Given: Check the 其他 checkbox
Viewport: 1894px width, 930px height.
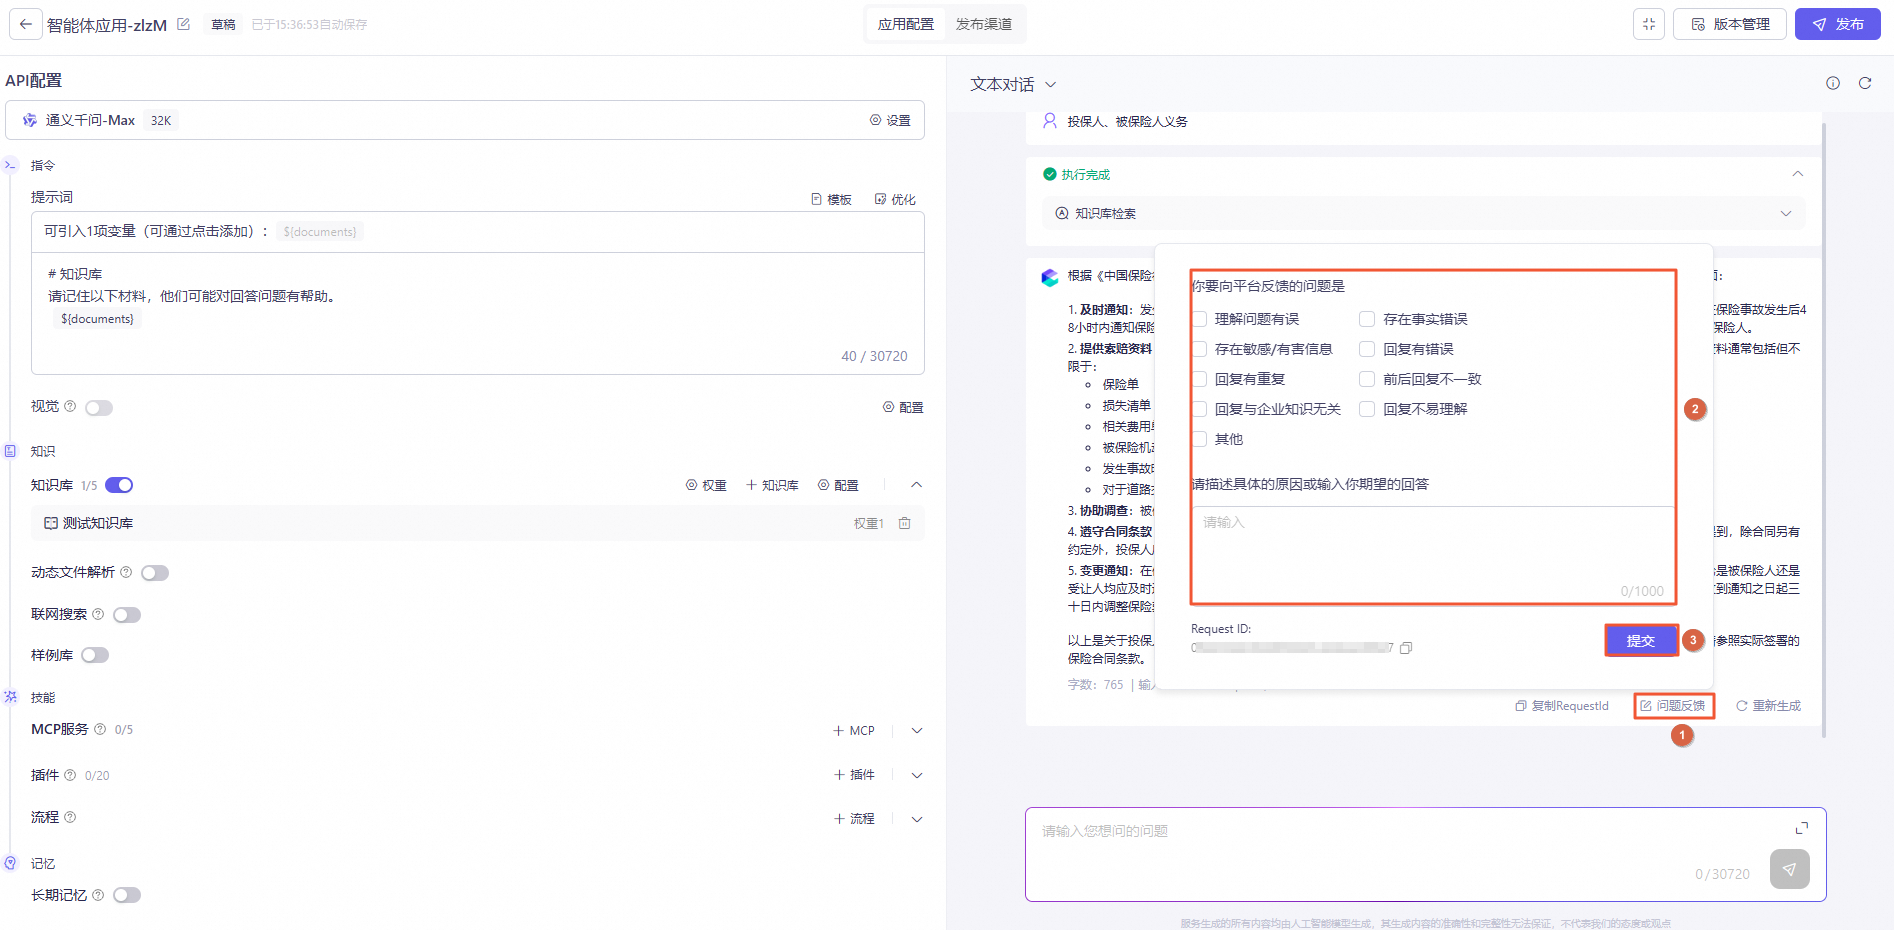Looking at the screenshot, I should pyautogui.click(x=1200, y=439).
